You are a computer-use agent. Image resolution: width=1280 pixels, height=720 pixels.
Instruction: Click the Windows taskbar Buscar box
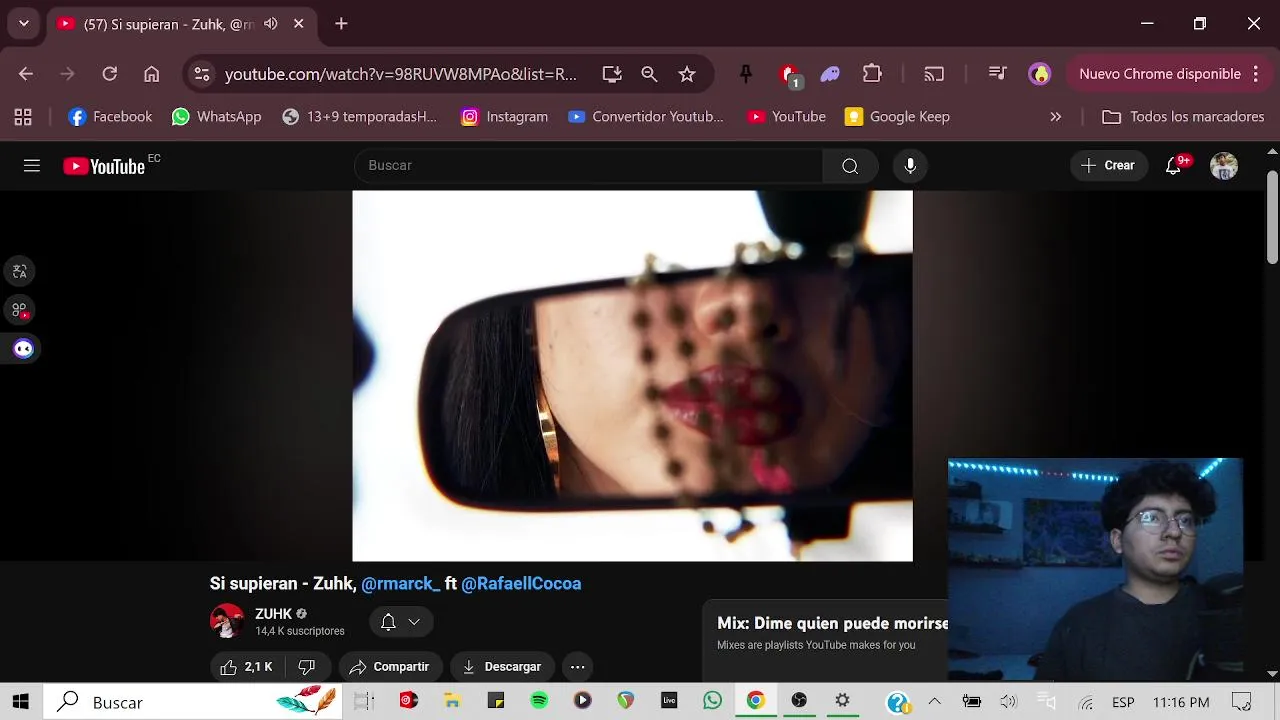pos(193,702)
